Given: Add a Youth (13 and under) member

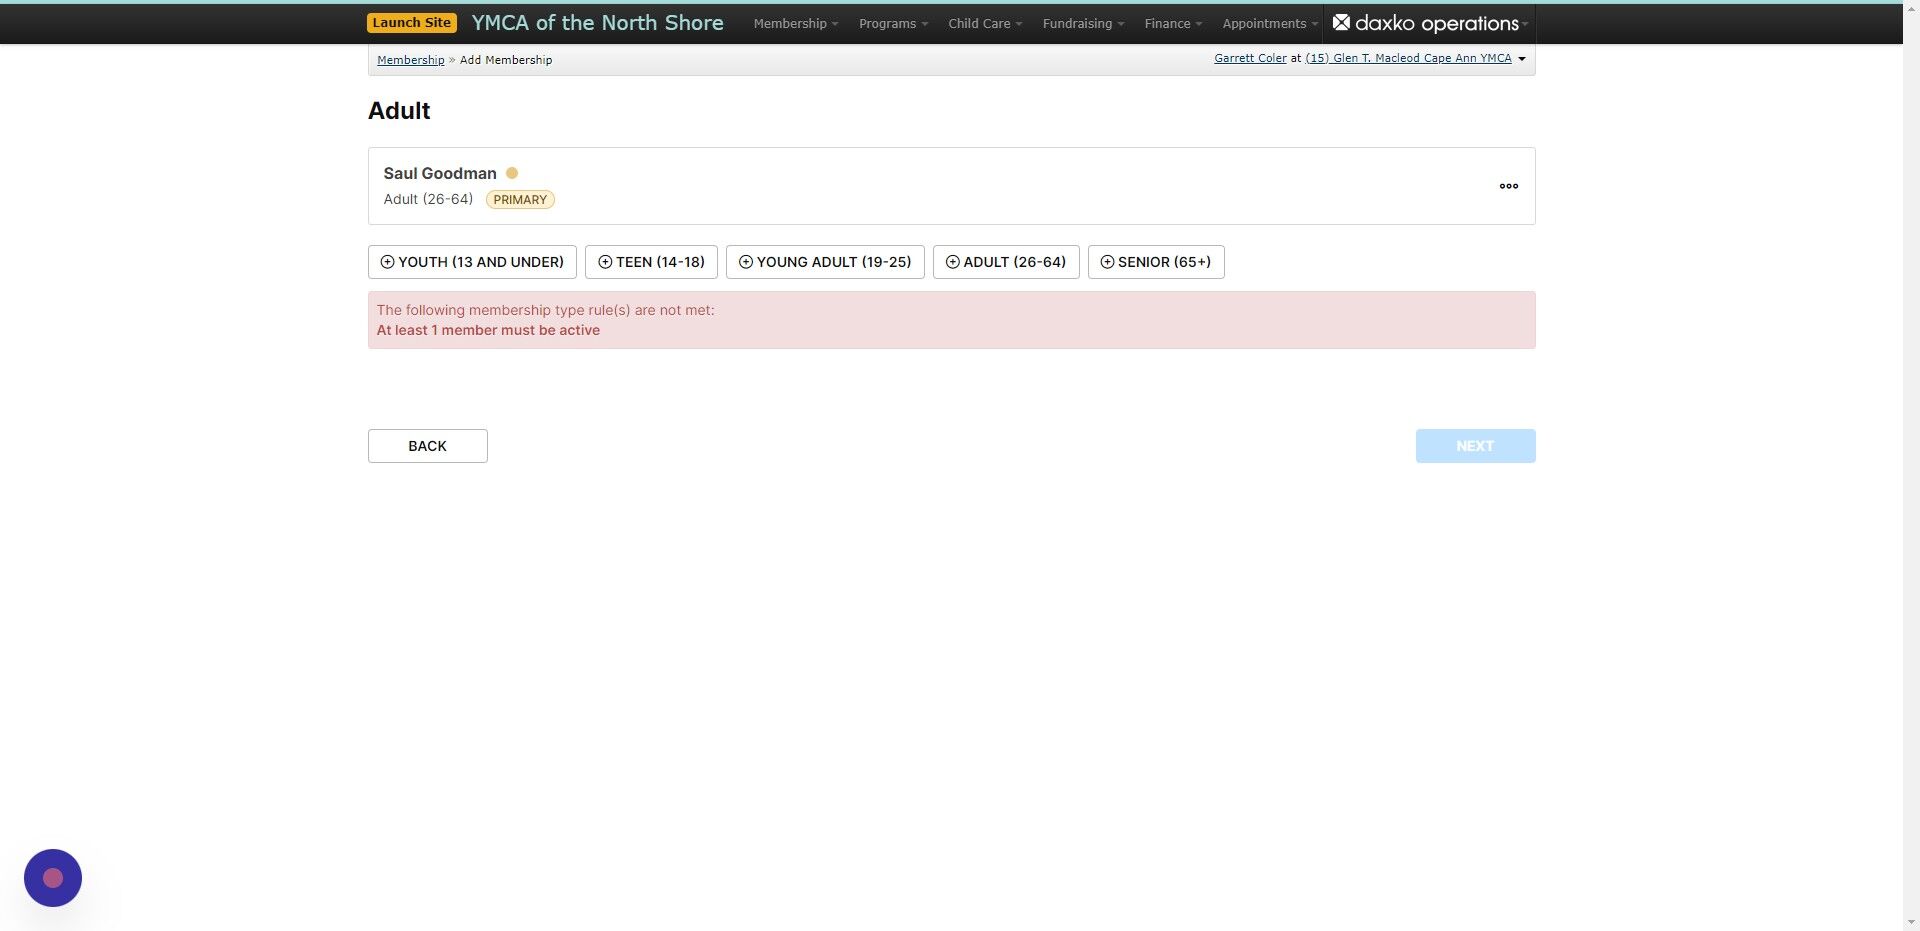Looking at the screenshot, I should coord(472,262).
